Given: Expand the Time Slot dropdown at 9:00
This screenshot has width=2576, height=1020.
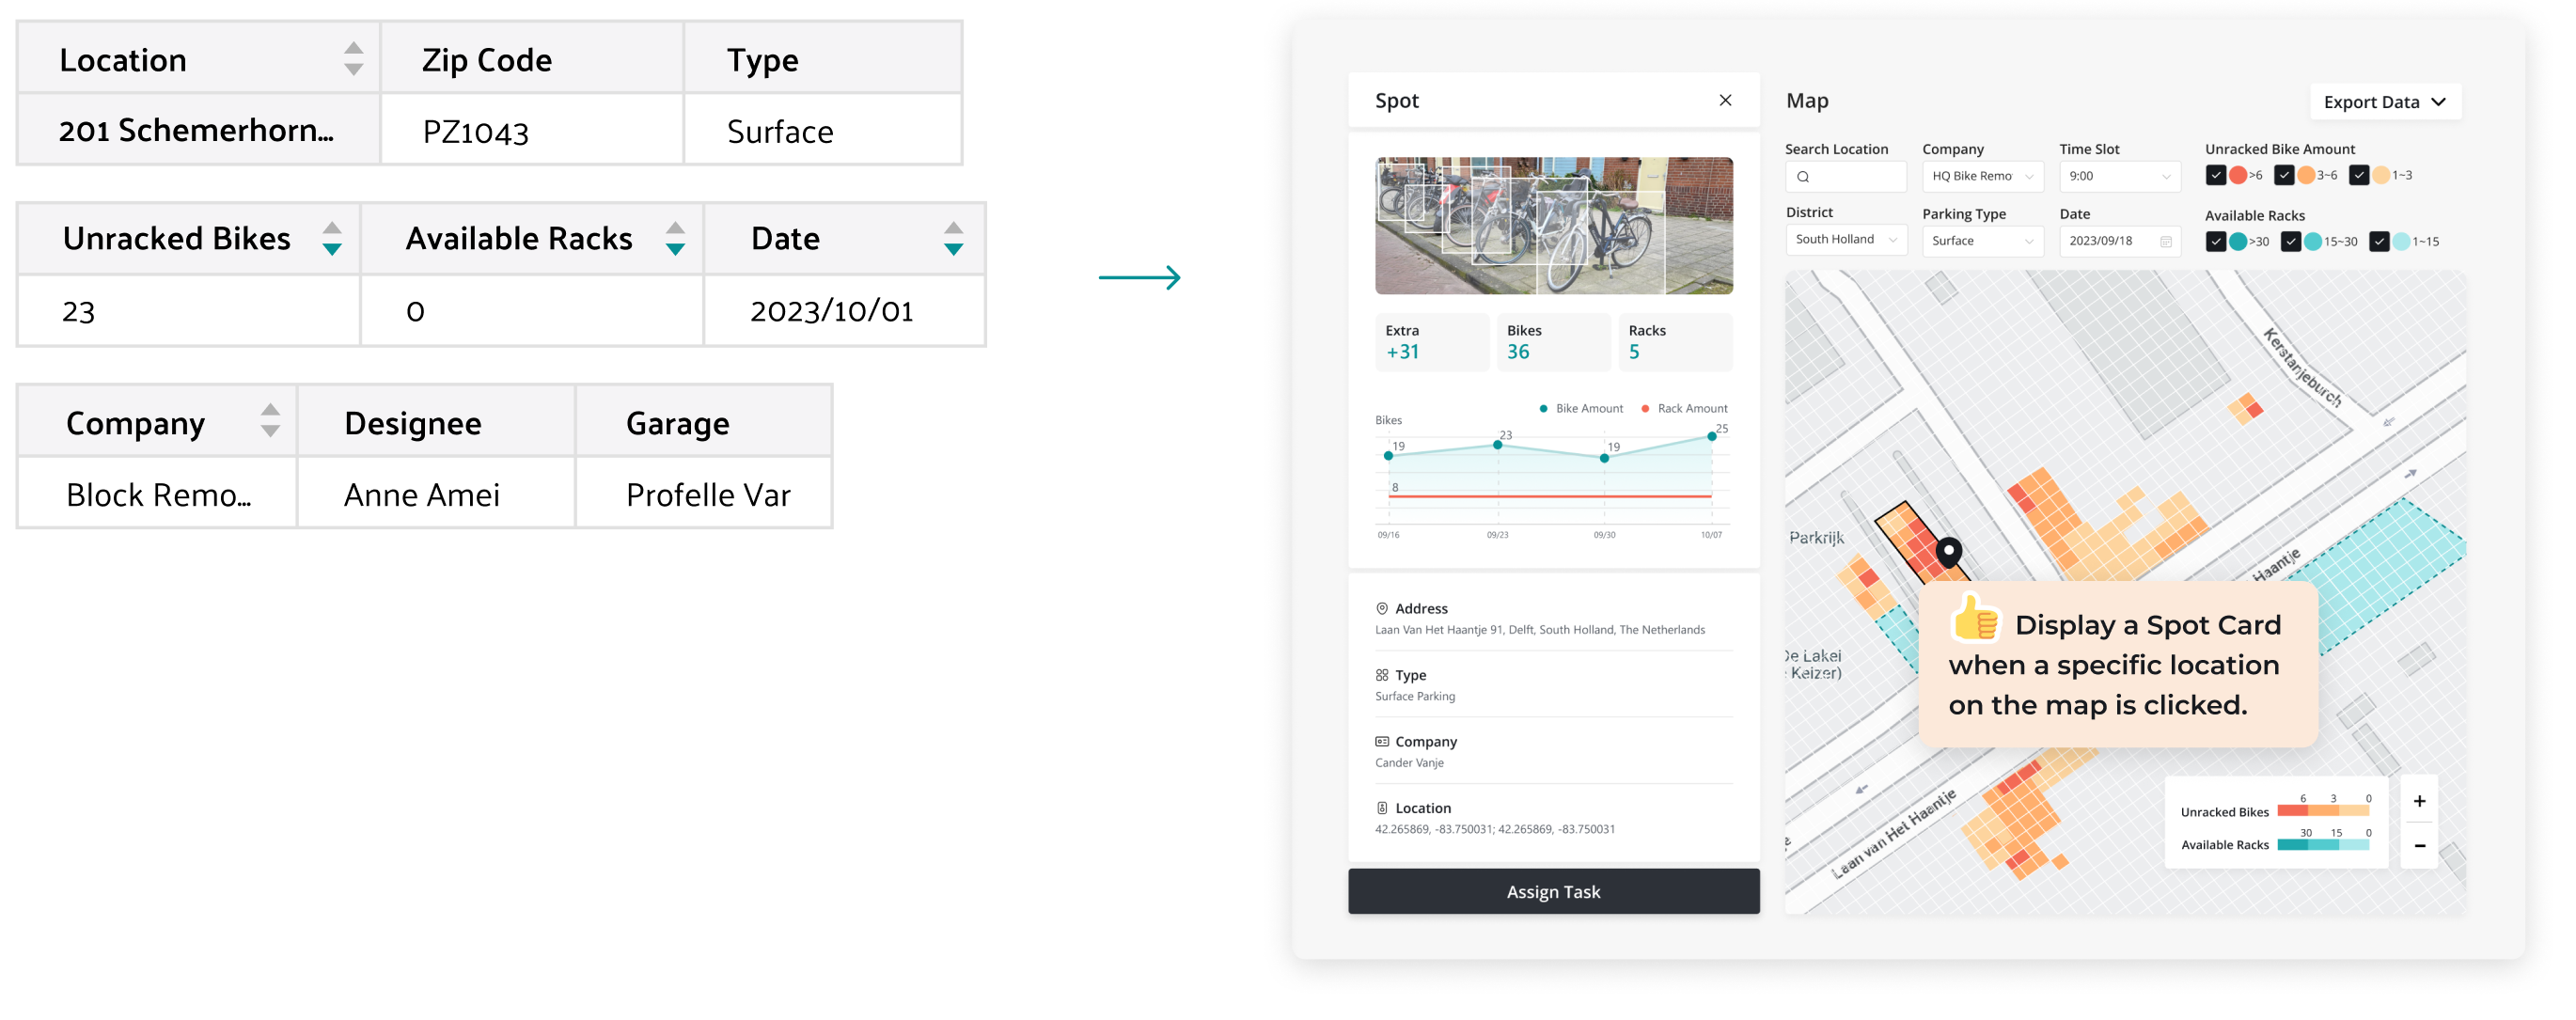Looking at the screenshot, I should [x=2119, y=176].
